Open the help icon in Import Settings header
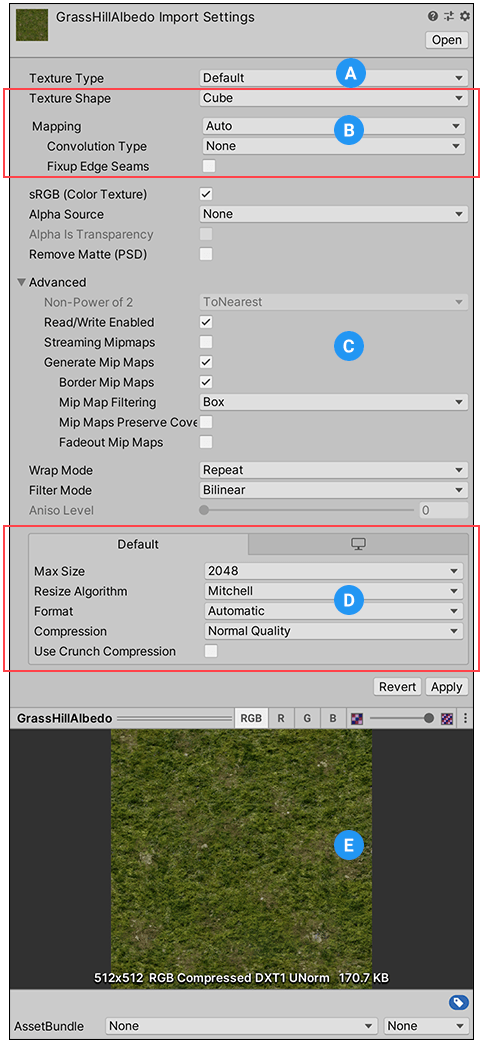 tap(433, 16)
